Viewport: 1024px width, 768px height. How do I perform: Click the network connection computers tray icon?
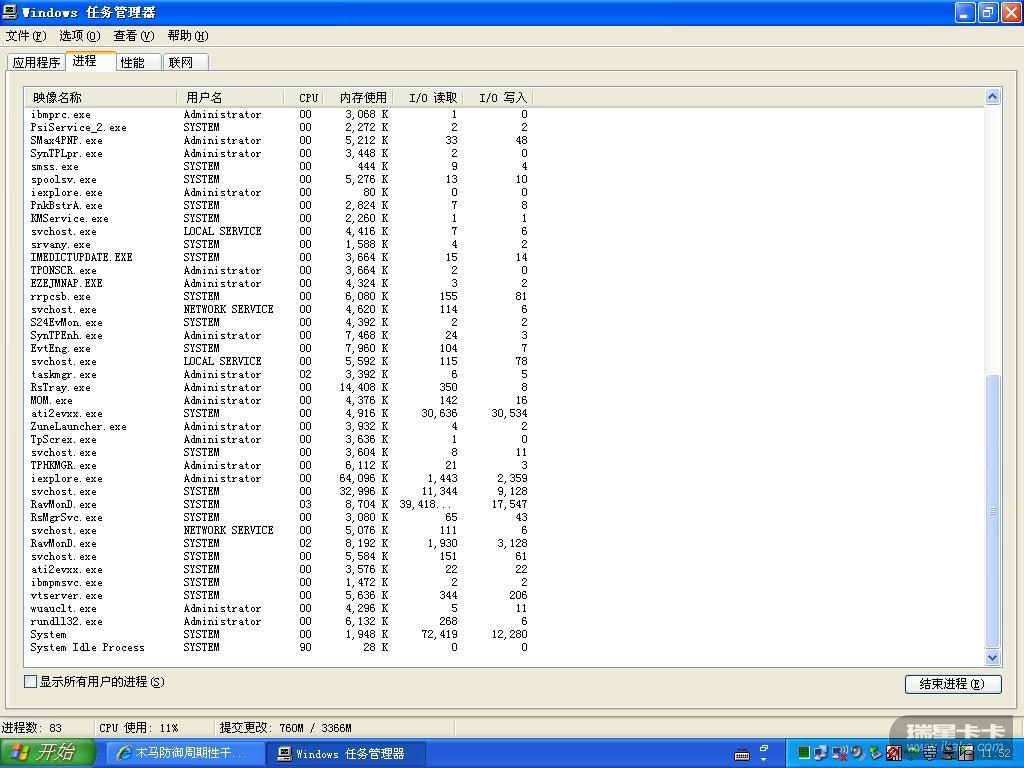(821, 753)
